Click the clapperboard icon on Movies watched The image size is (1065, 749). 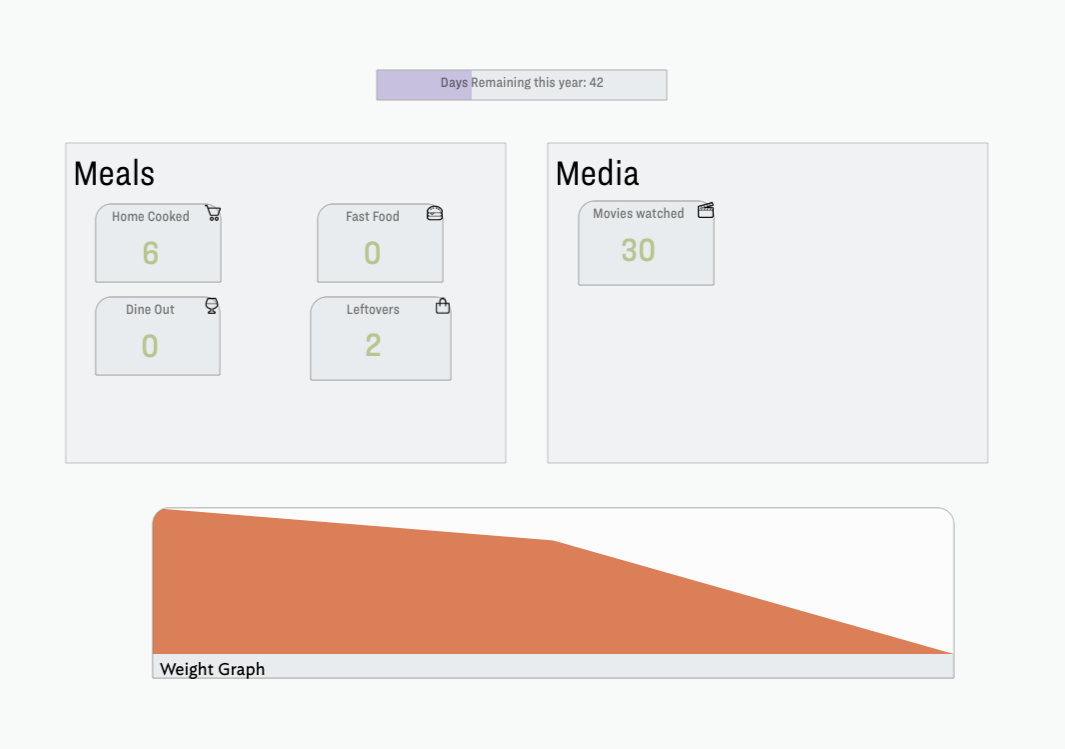coord(706,211)
